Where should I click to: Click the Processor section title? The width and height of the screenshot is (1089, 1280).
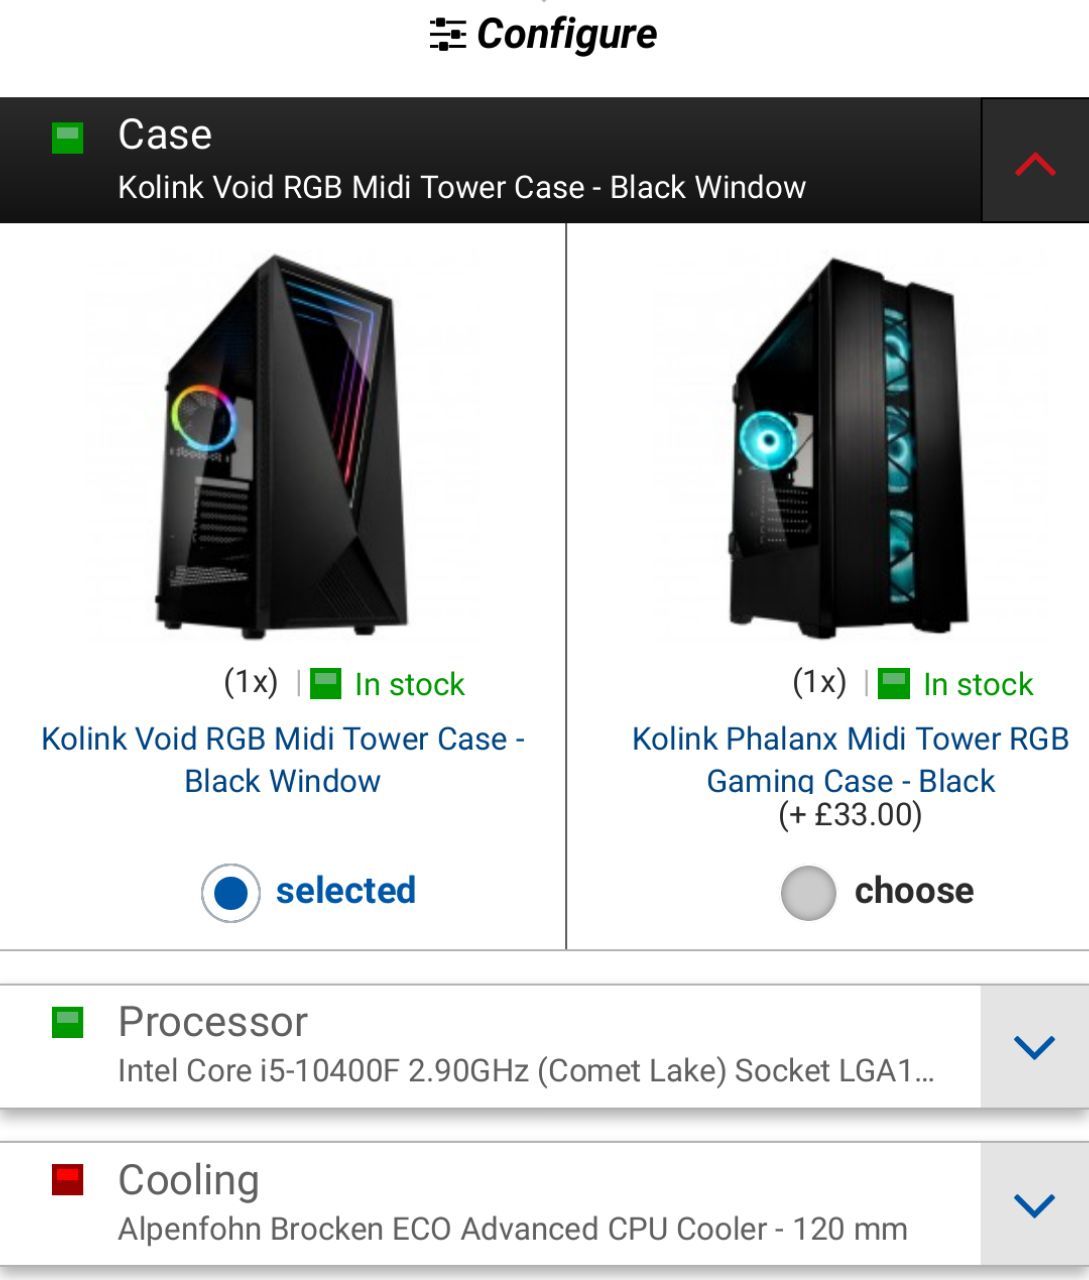pyautogui.click(x=213, y=1022)
